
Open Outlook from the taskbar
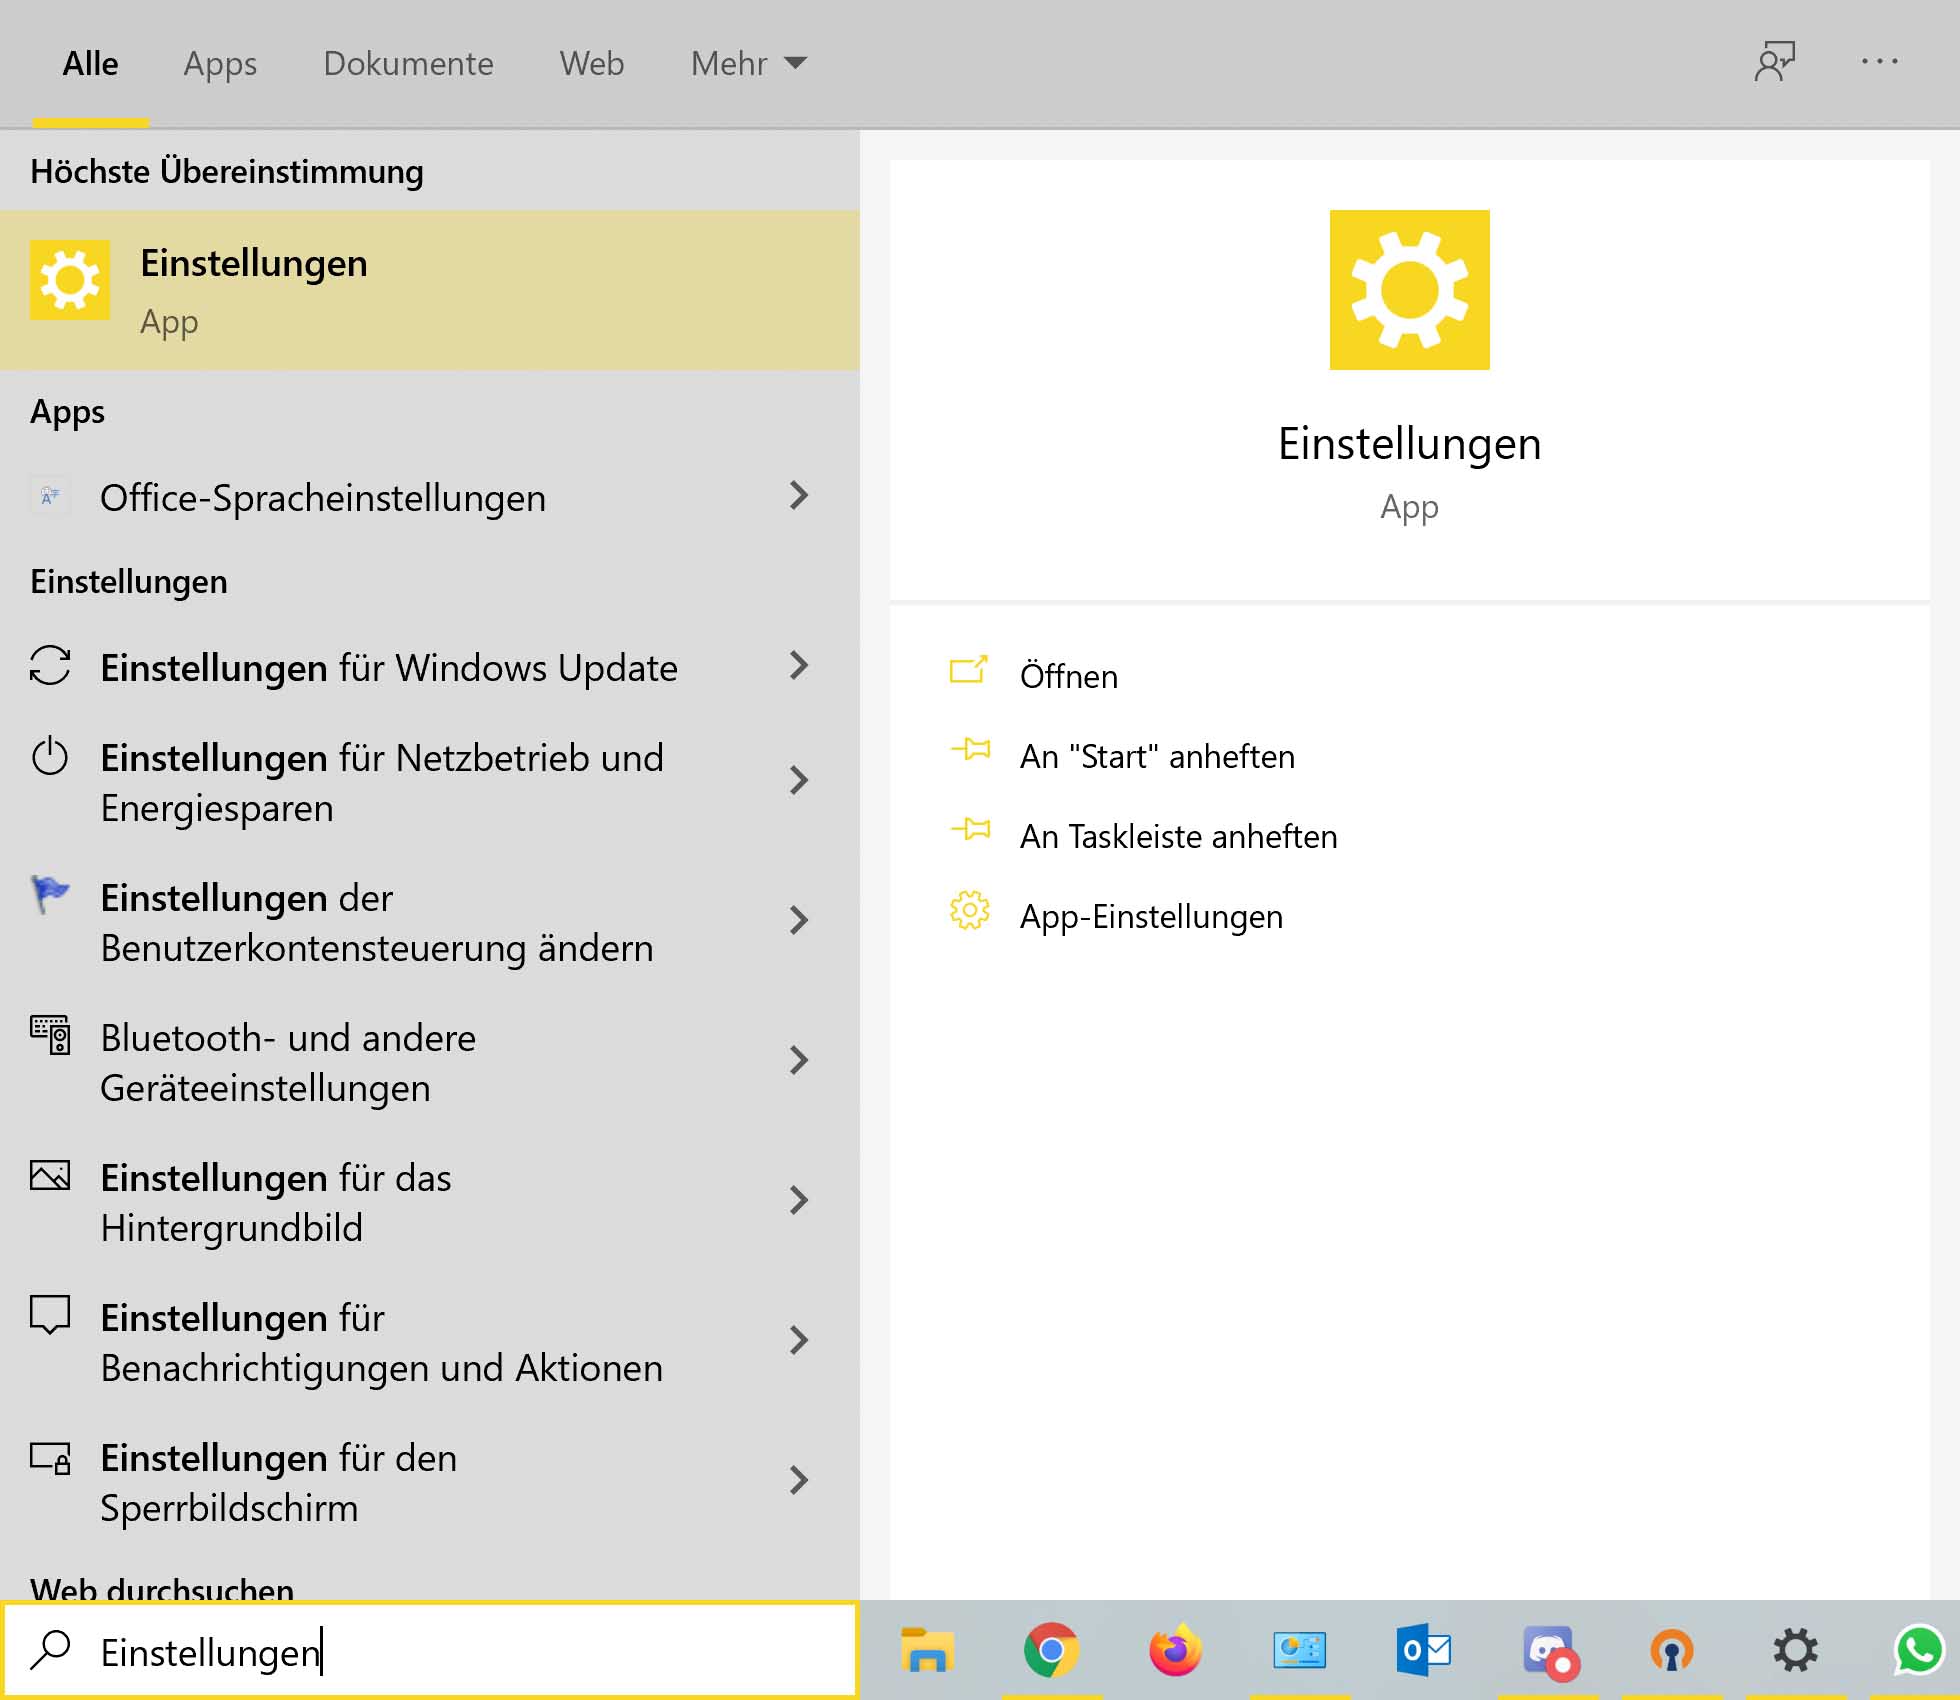pyautogui.click(x=1423, y=1650)
